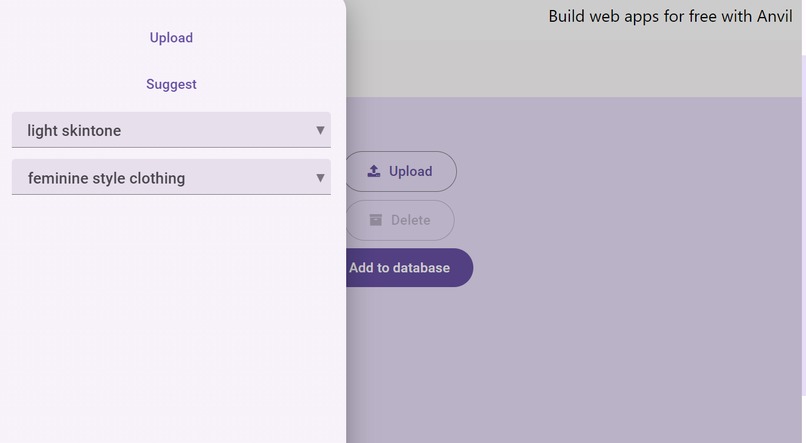This screenshot has width=806, height=443.
Task: Click the Add to database button
Action: coord(409,268)
